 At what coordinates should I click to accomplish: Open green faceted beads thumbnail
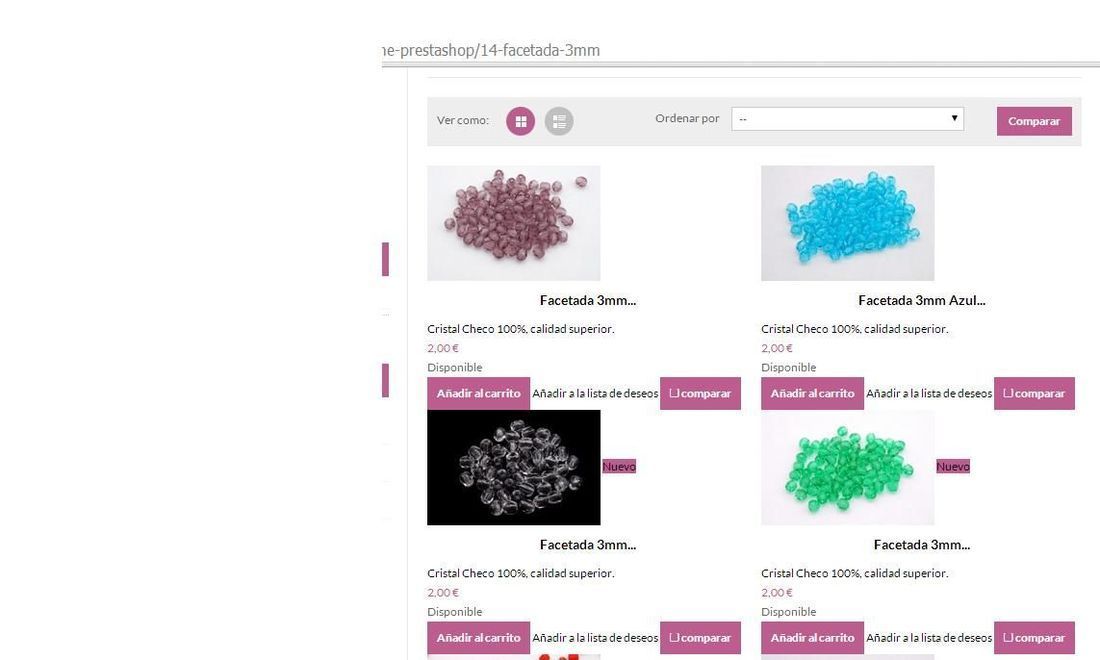pos(847,467)
